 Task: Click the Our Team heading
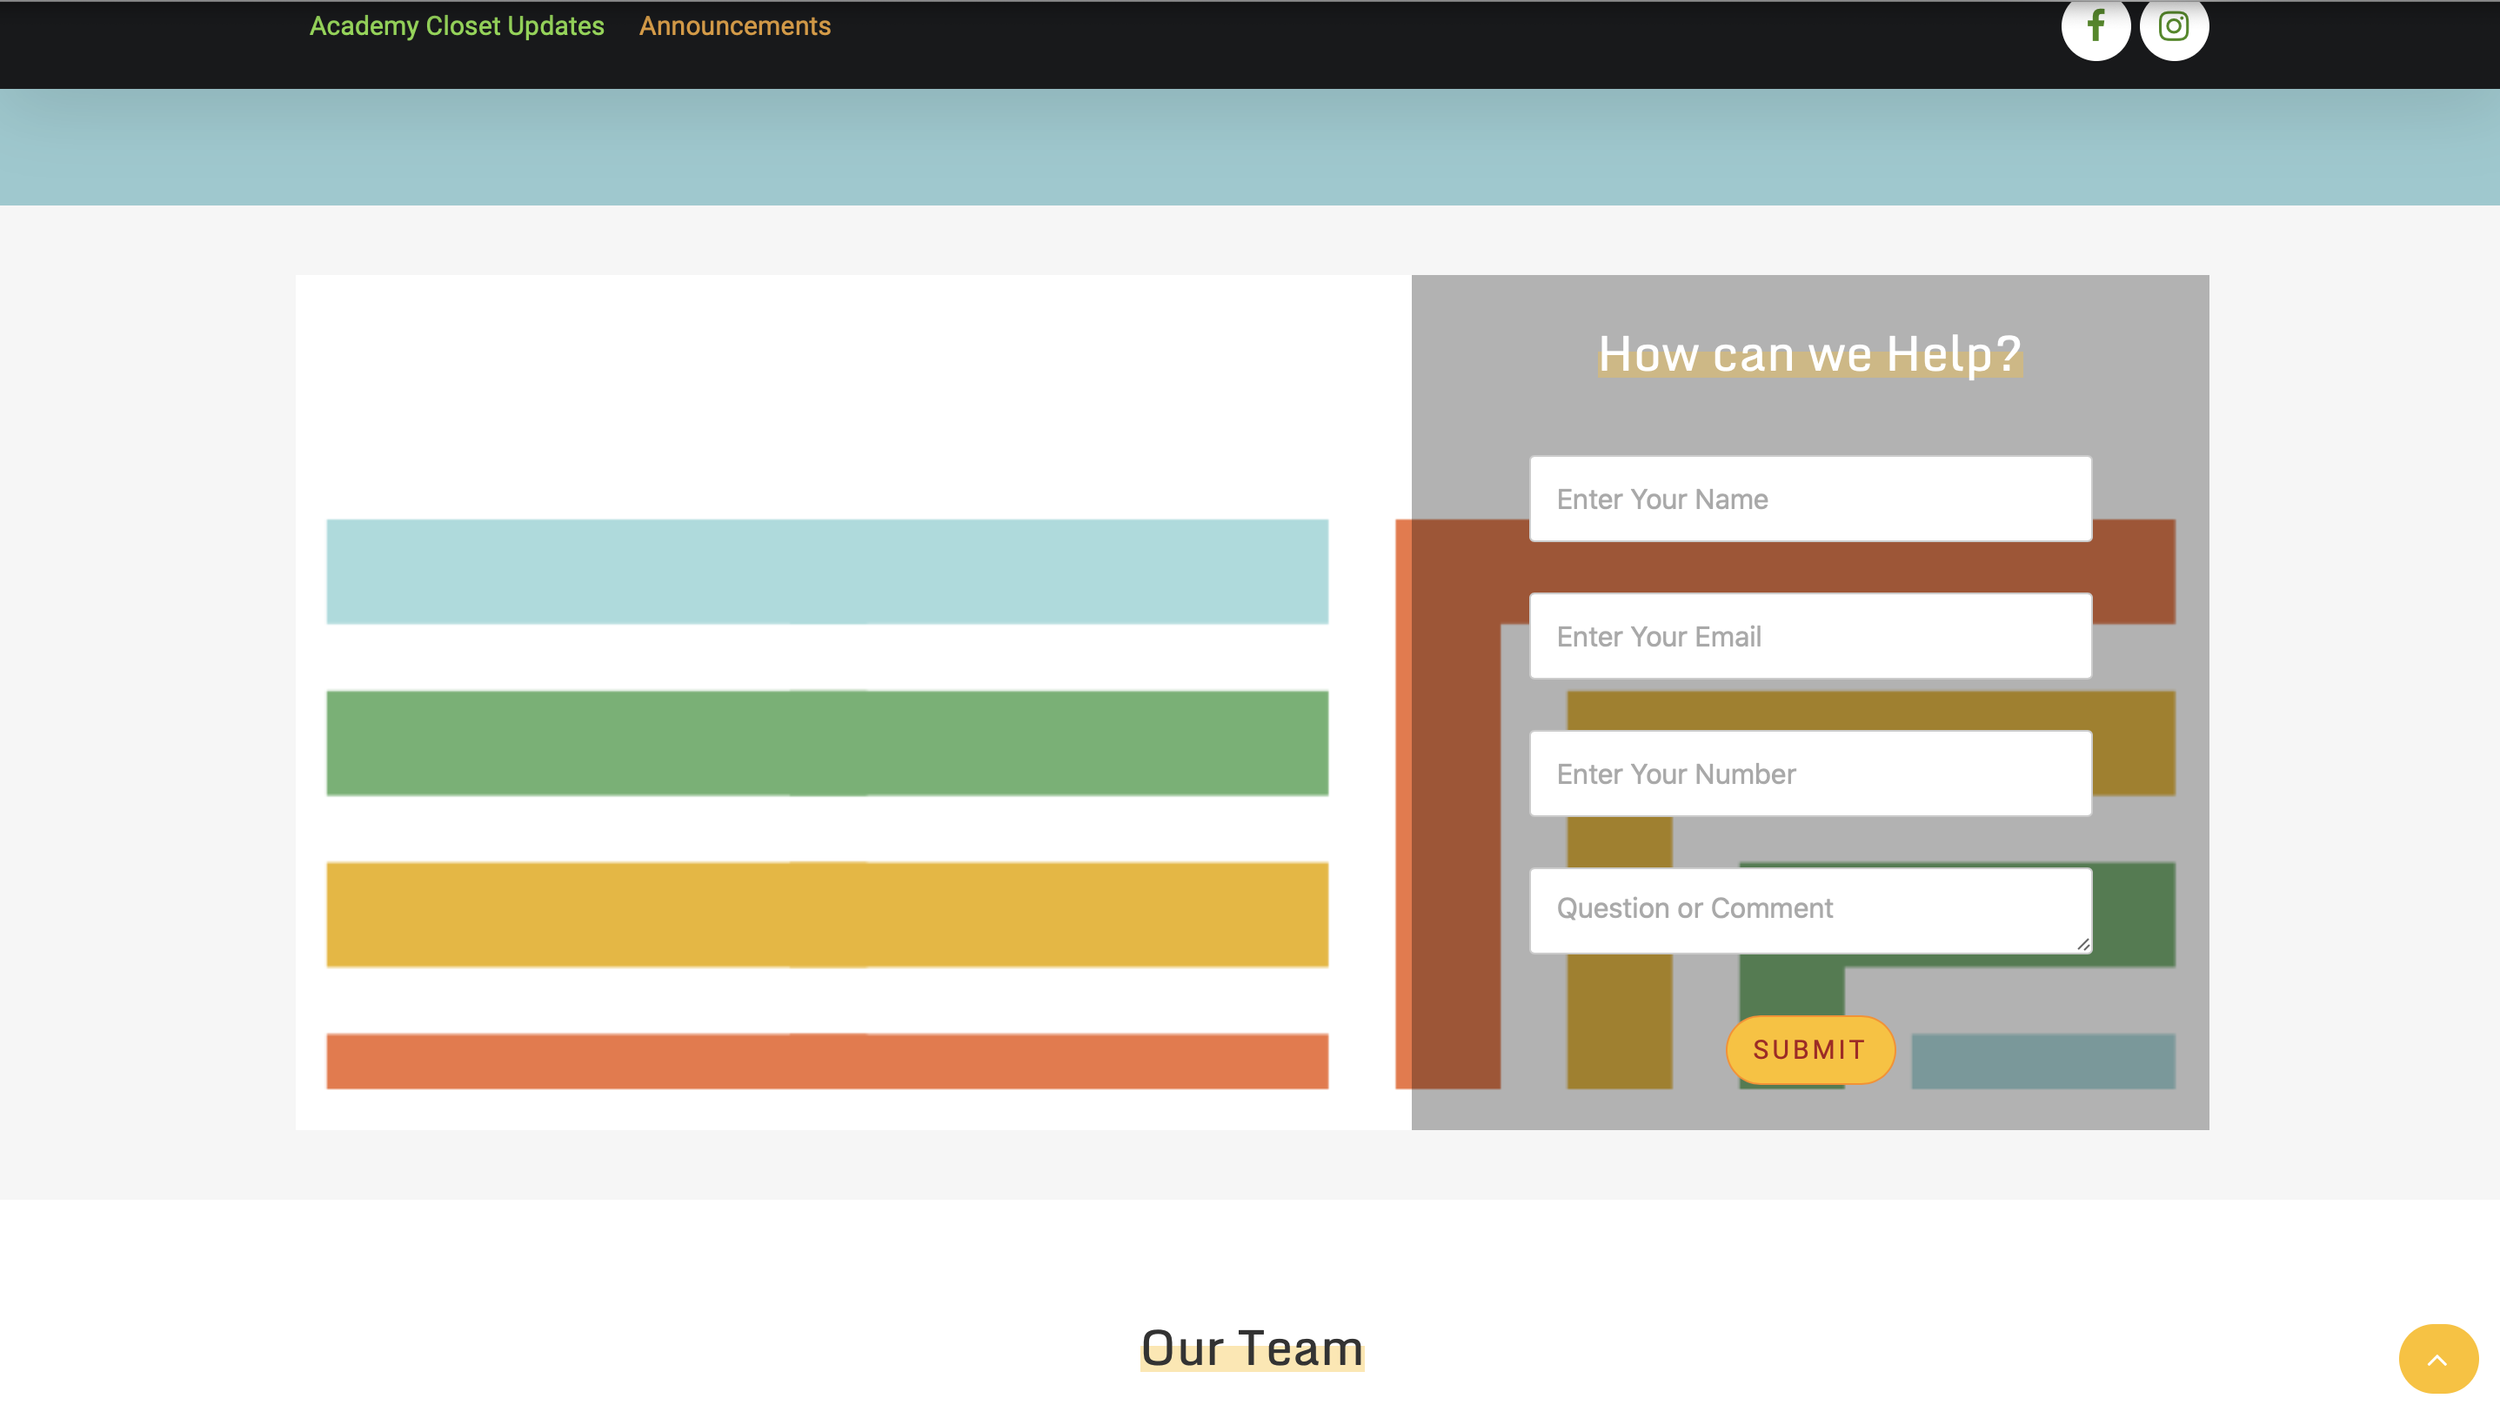(x=1251, y=1347)
